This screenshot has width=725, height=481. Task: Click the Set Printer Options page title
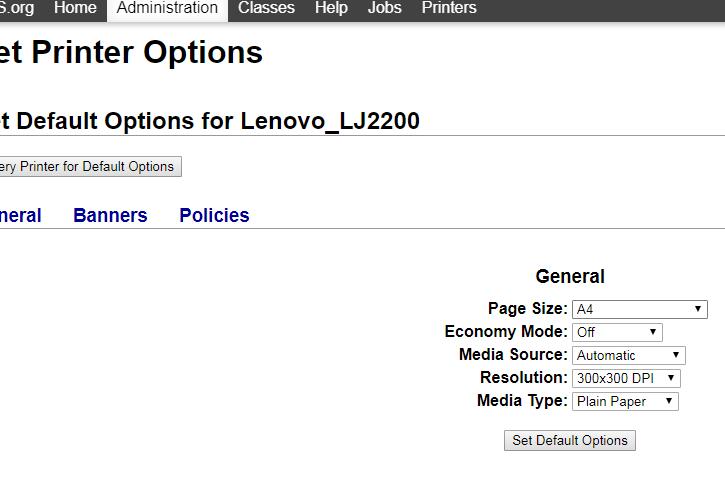coord(131,52)
